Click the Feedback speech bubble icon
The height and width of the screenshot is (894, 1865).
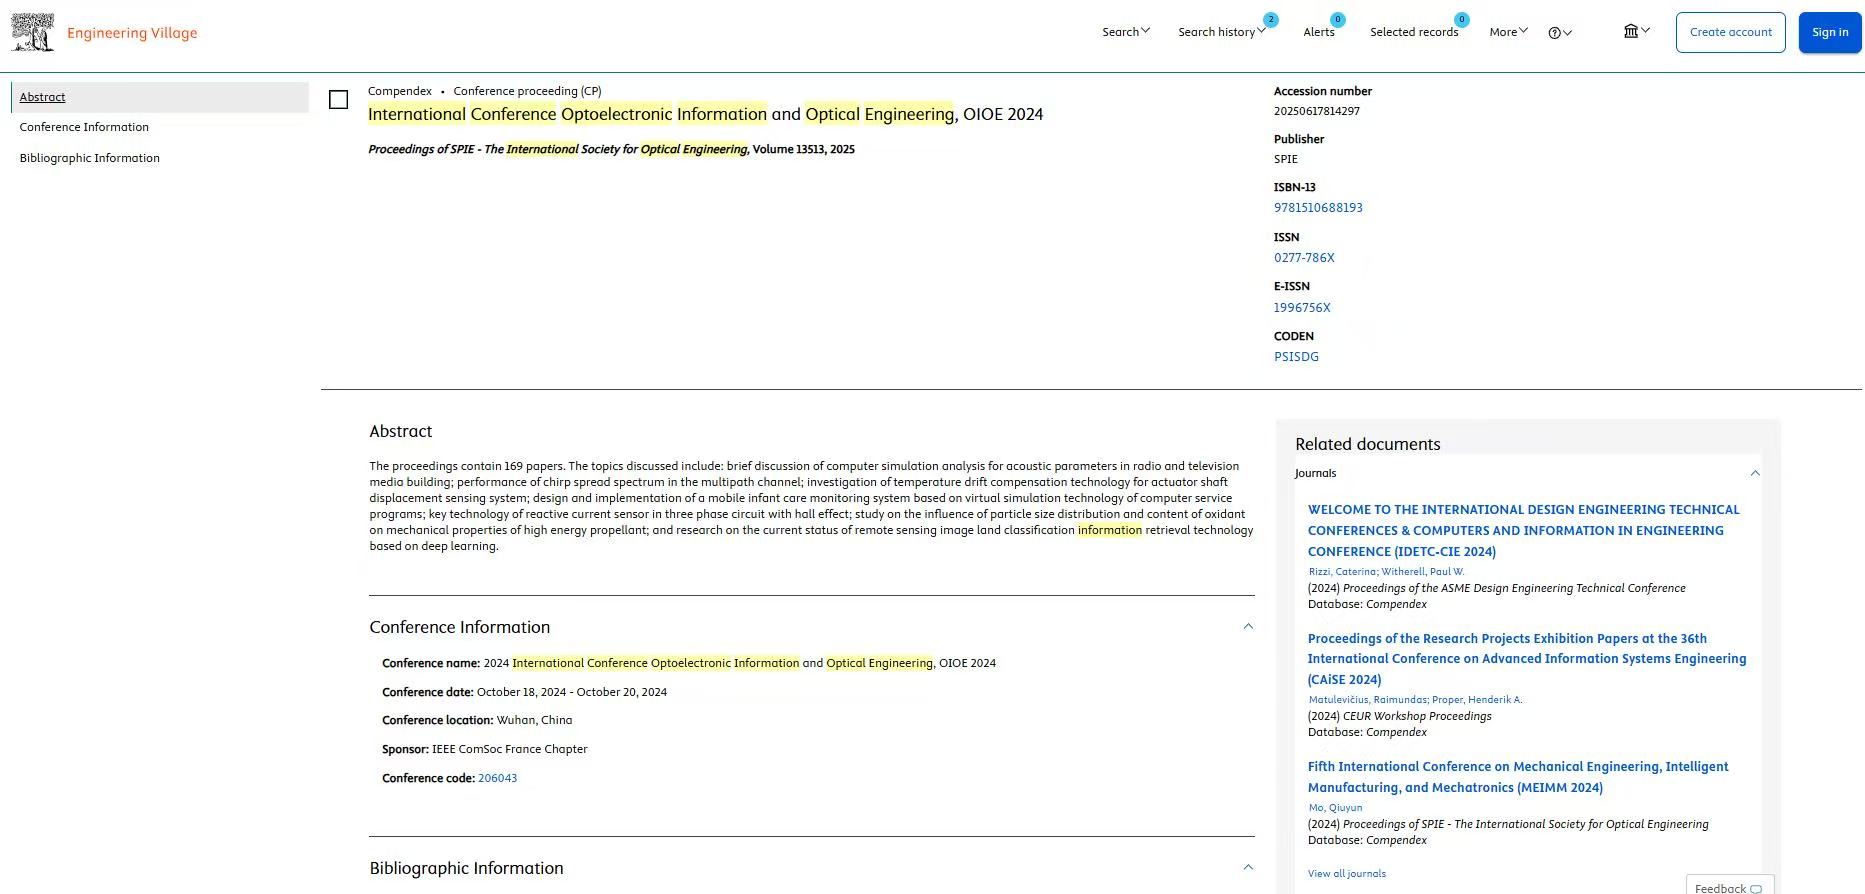[x=1755, y=888]
